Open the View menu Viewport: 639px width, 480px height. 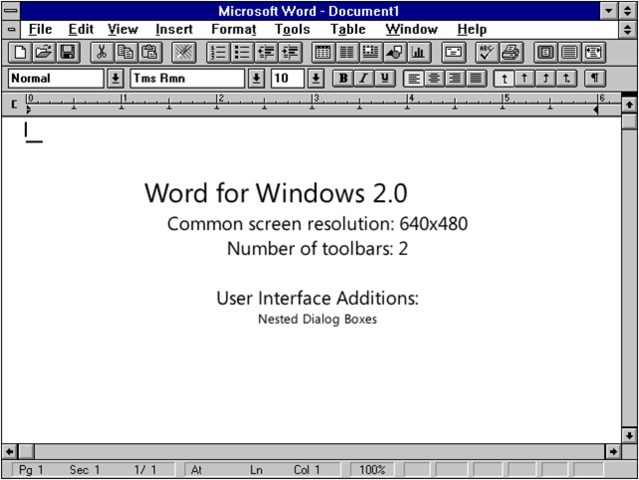point(123,29)
